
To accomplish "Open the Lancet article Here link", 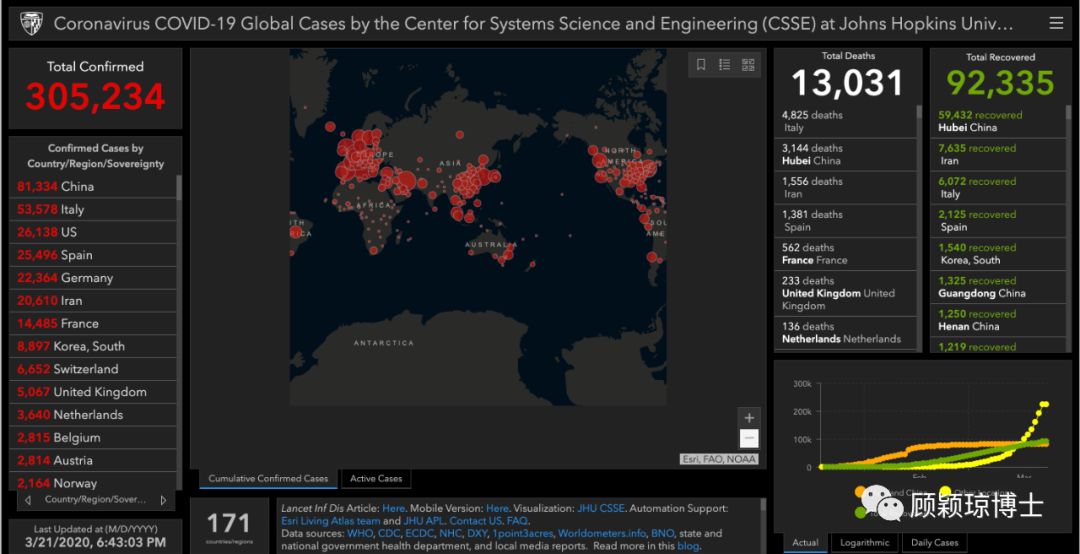I will click(393, 509).
